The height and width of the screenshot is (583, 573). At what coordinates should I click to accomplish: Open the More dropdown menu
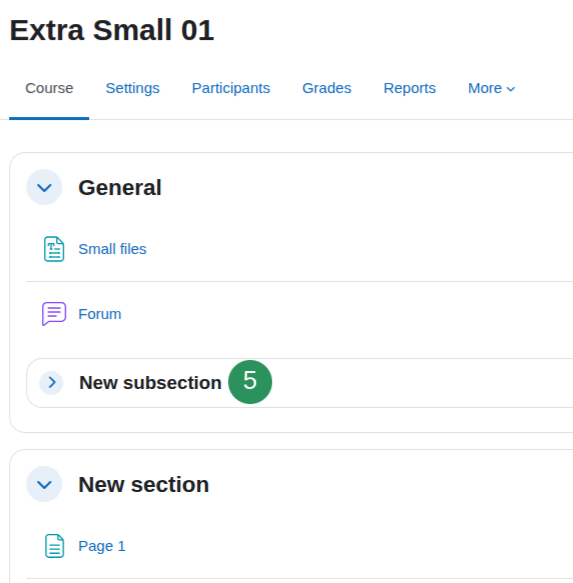click(491, 88)
